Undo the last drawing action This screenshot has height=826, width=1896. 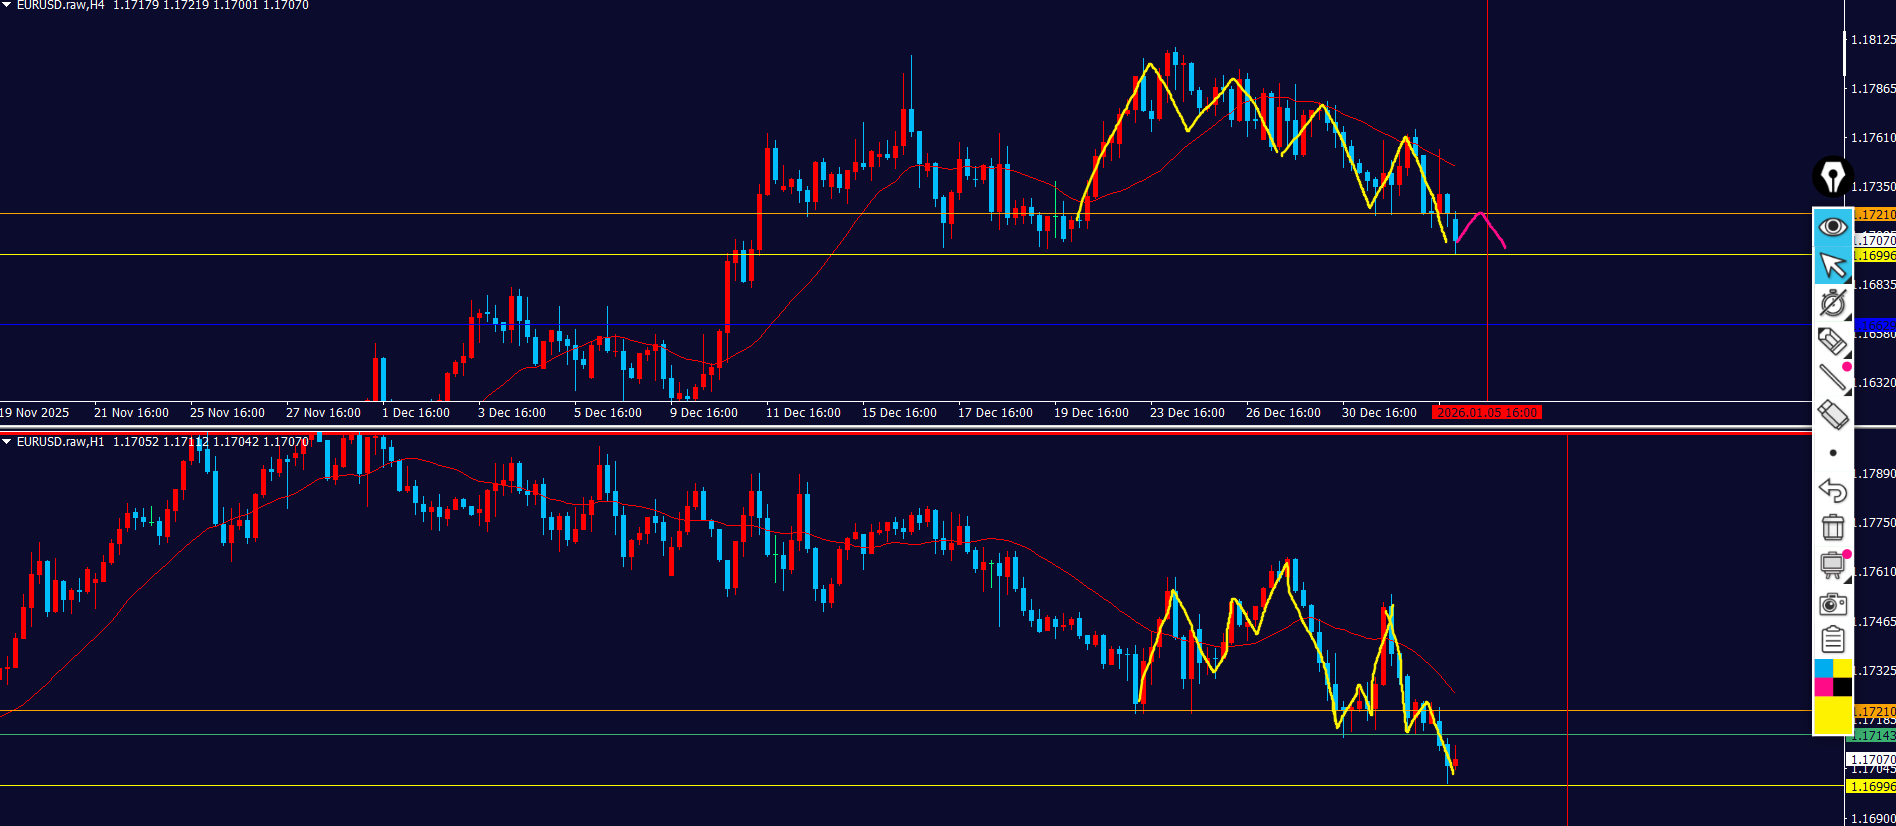tap(1832, 490)
